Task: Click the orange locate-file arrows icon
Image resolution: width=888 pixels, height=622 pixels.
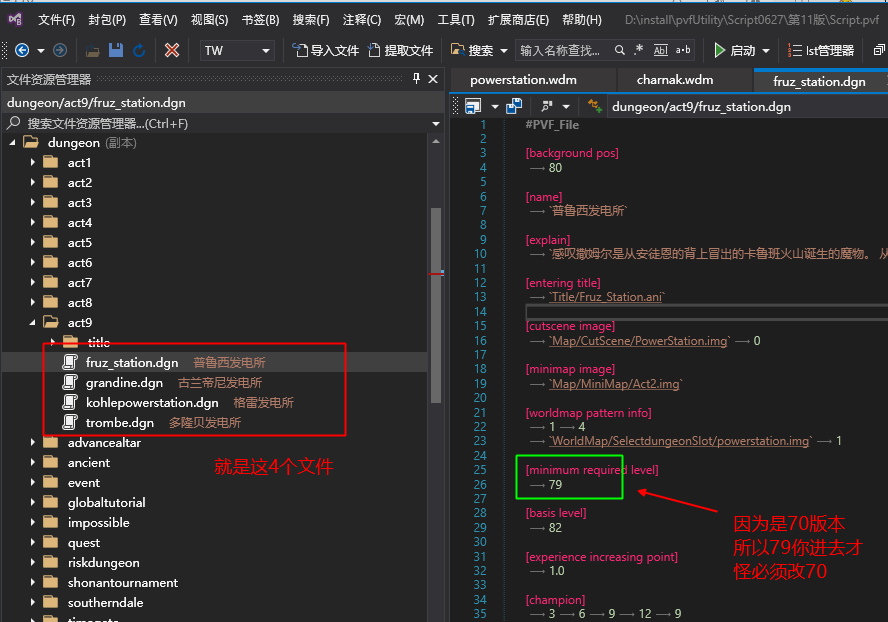Action: point(595,105)
